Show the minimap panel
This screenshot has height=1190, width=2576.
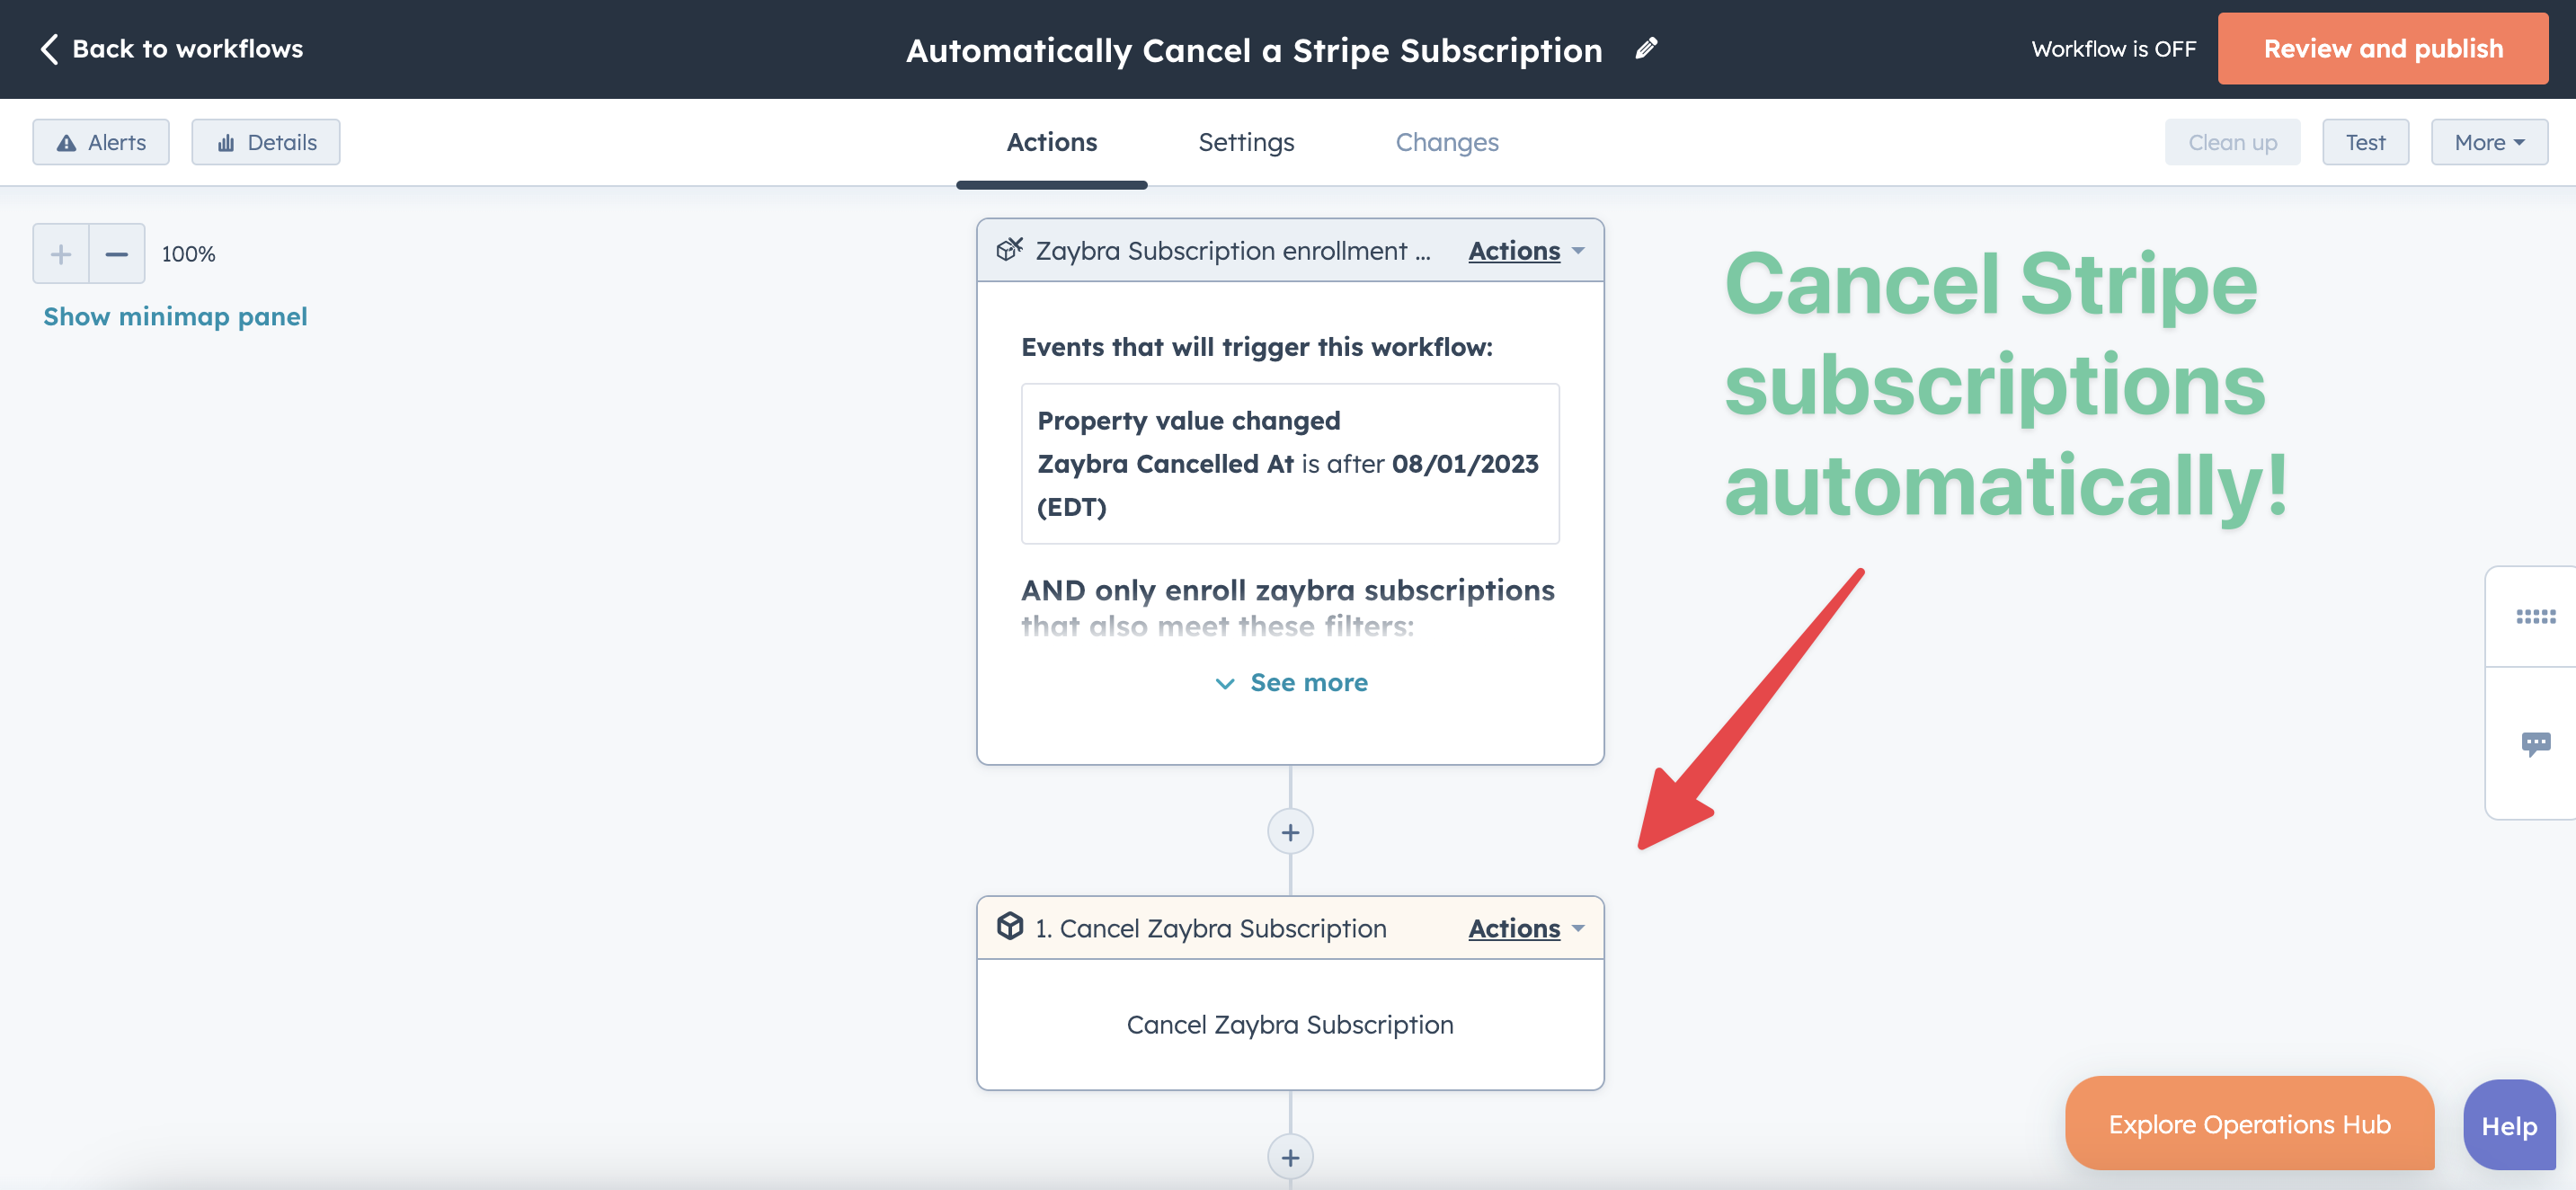(175, 317)
